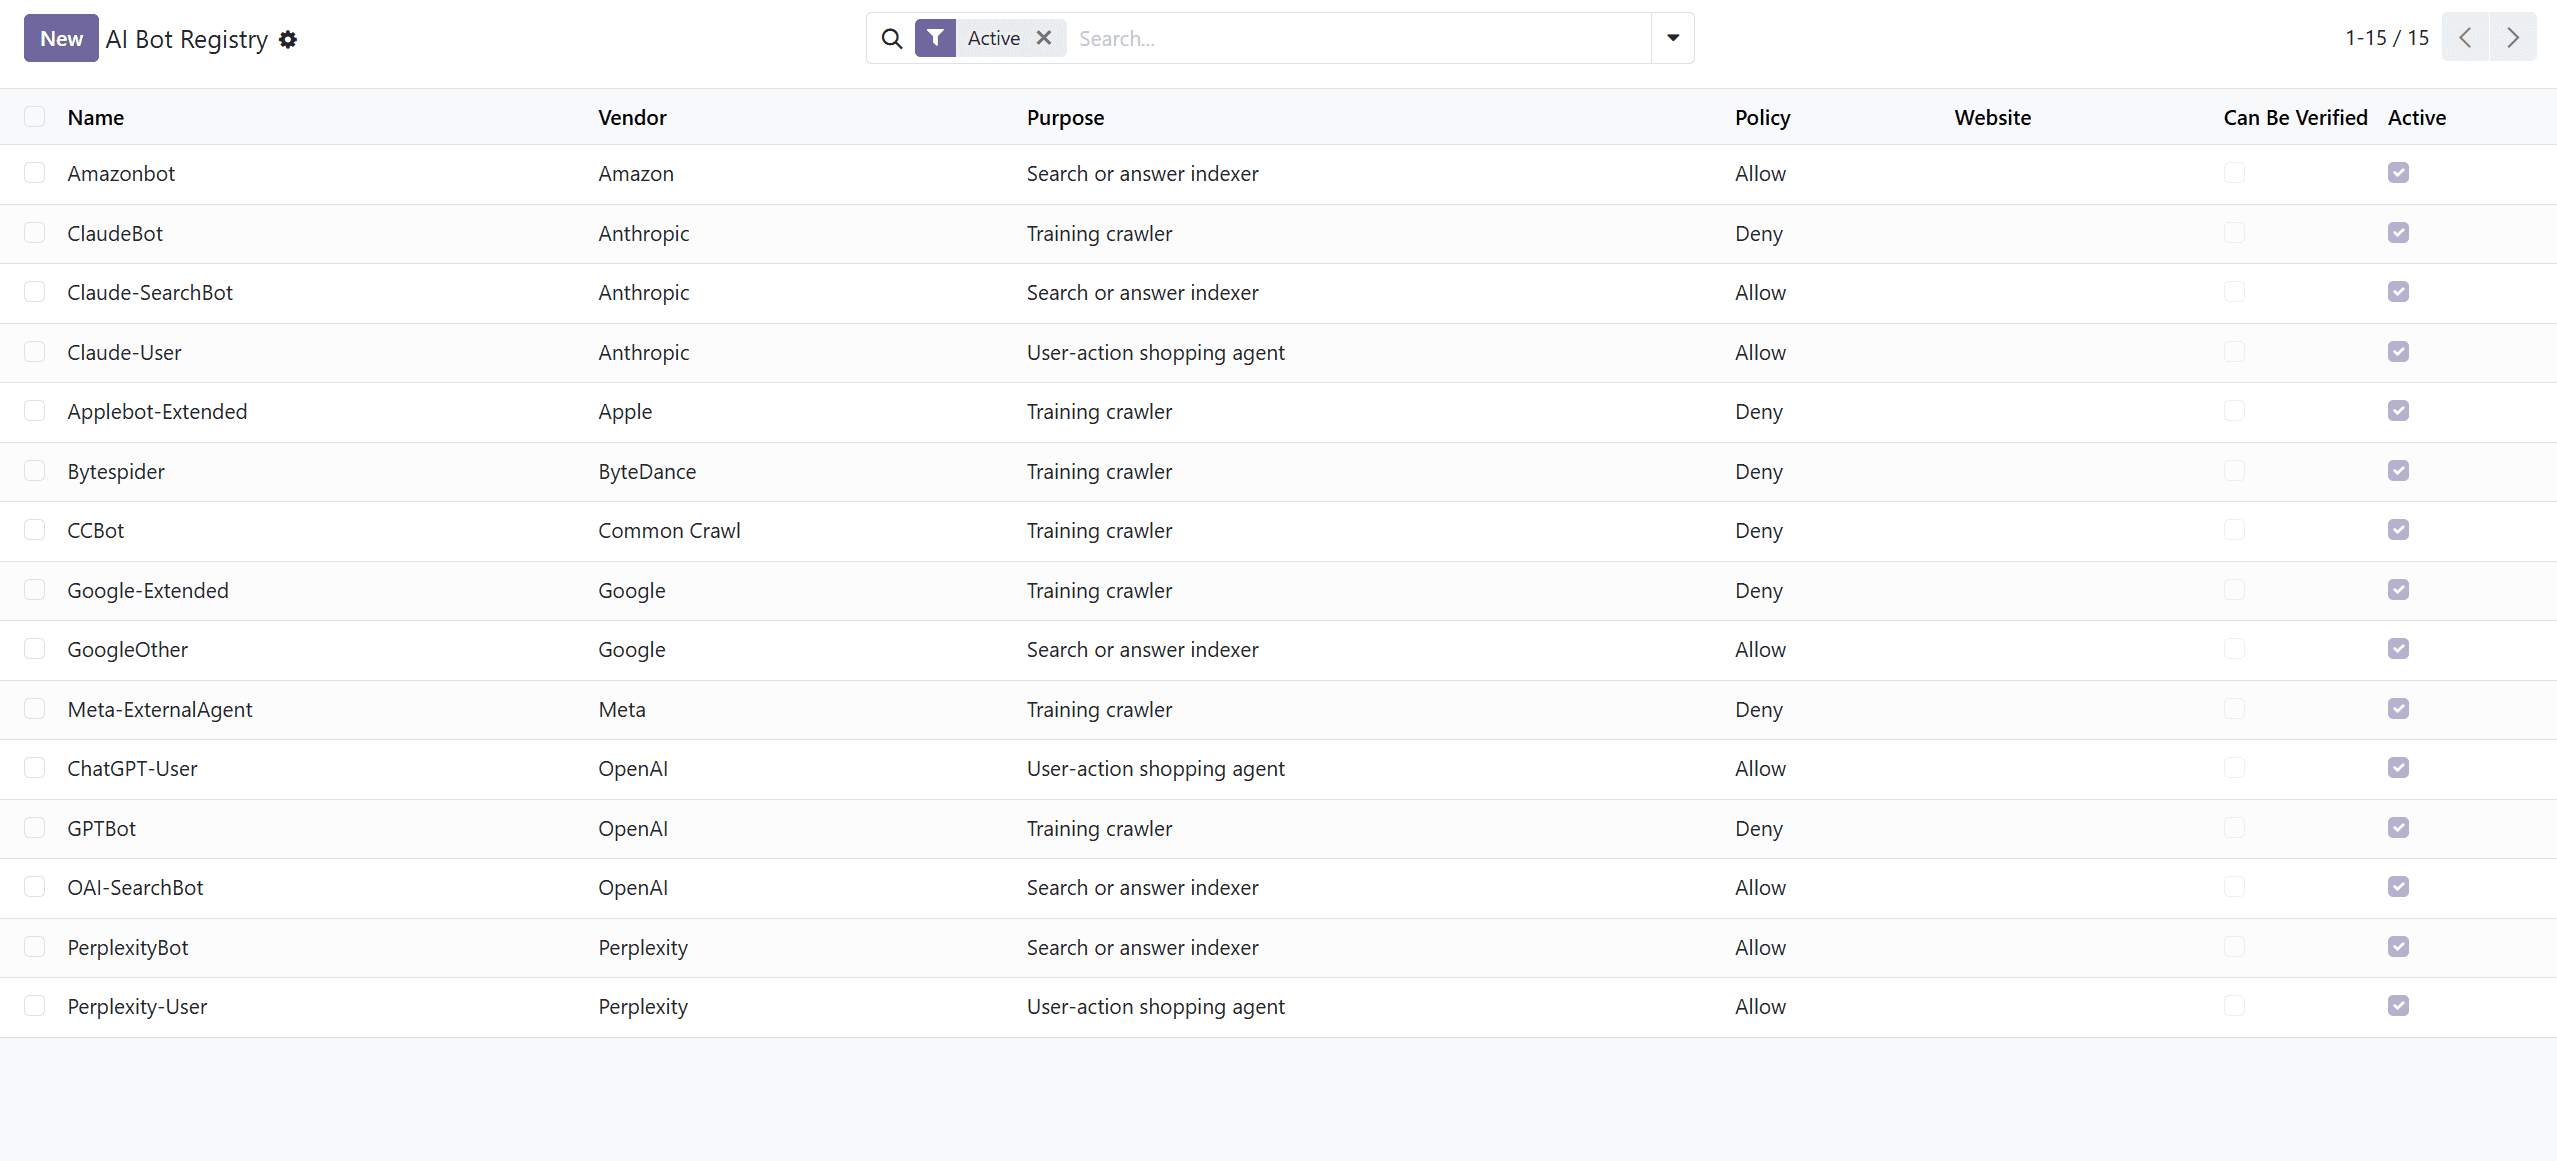Toggle Active checkbox for GPTBot
Image resolution: width=2557 pixels, height=1161 pixels.
pos(2398,828)
